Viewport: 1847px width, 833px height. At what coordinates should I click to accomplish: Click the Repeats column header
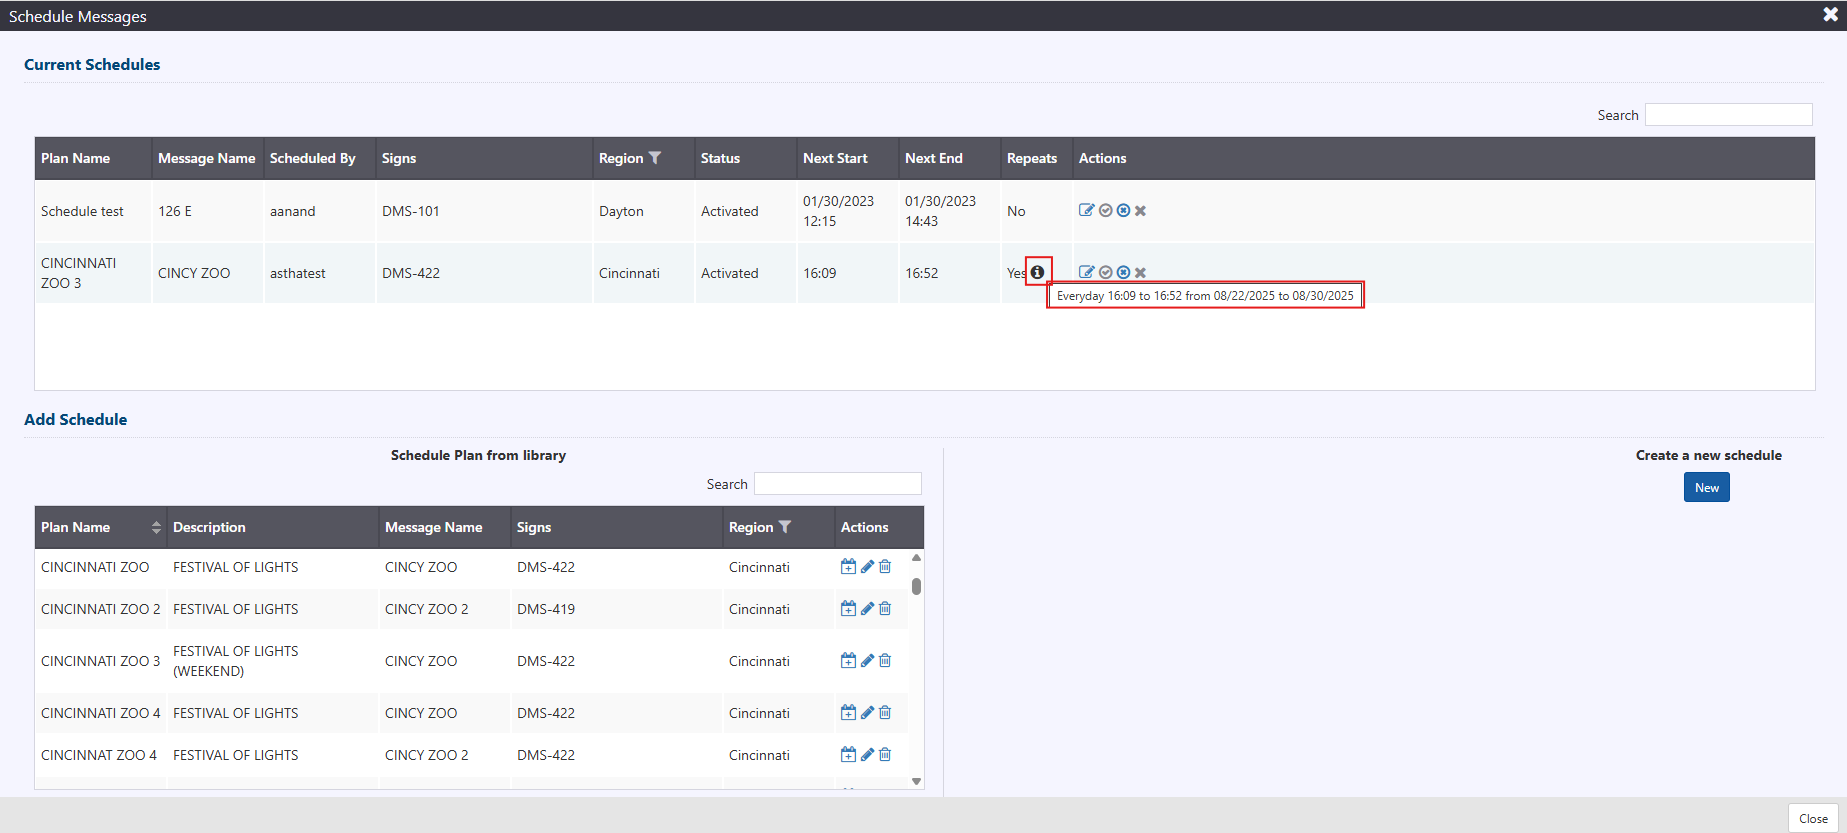[x=1031, y=158]
